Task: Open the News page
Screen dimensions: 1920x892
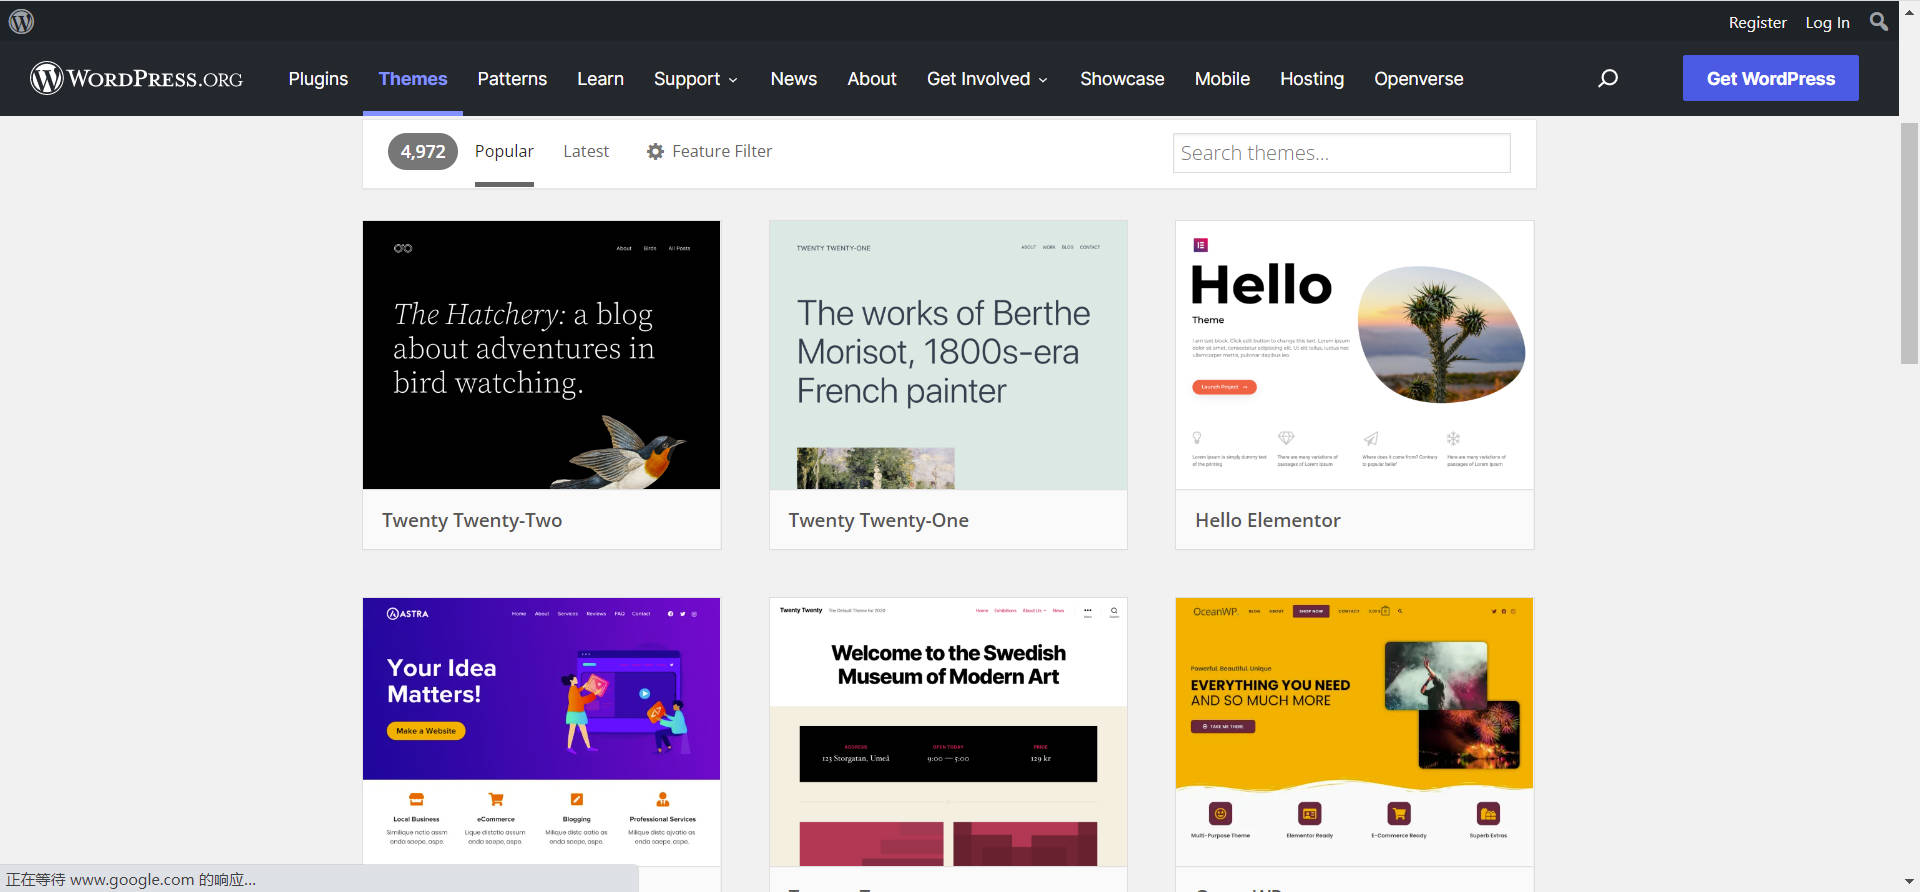Action: 794,78
